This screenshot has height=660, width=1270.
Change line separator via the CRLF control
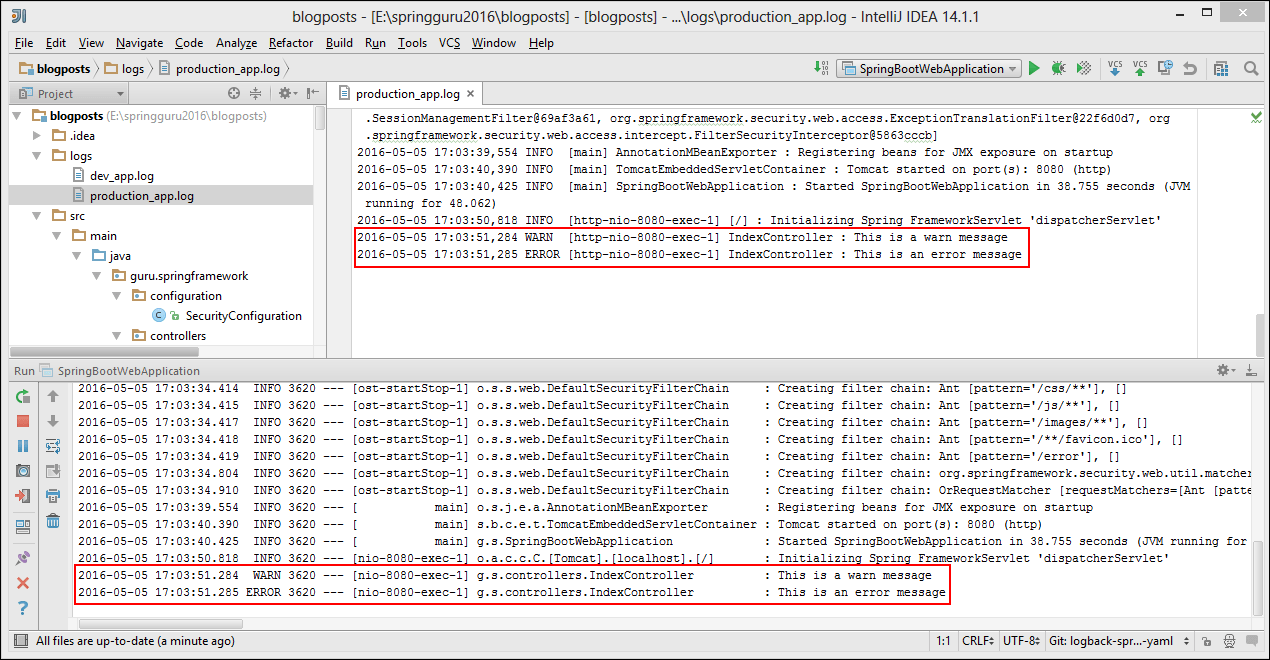tap(976, 641)
